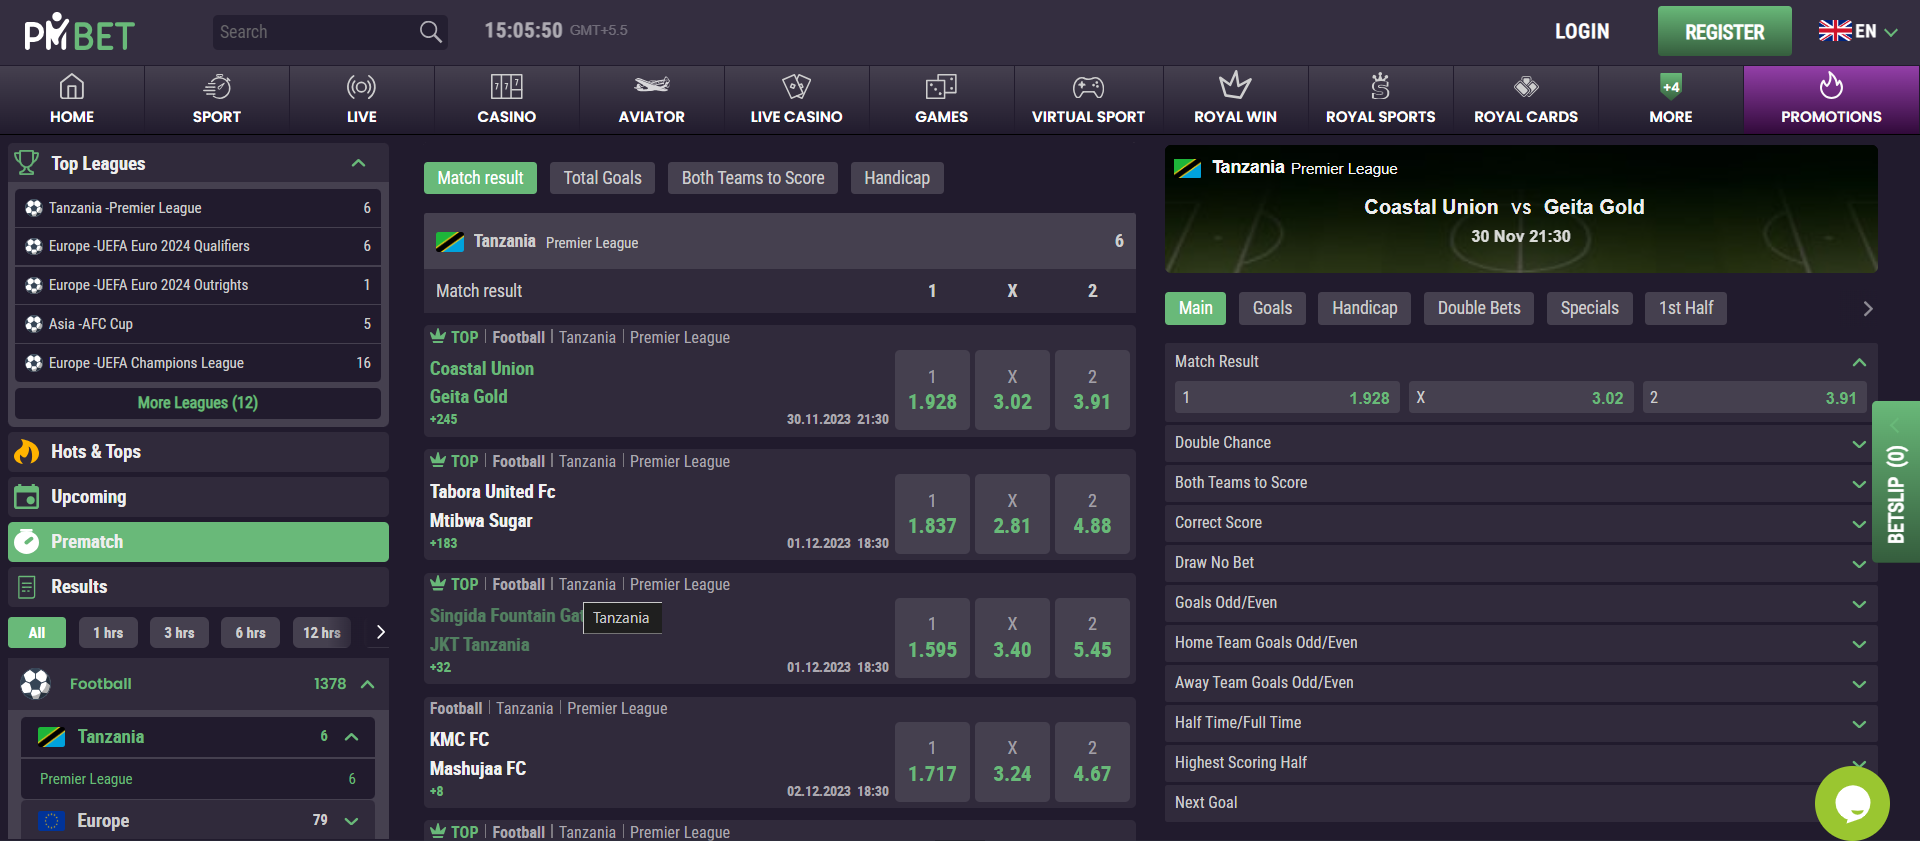Open Royal Cards
The image size is (1920, 841).
(1525, 100)
